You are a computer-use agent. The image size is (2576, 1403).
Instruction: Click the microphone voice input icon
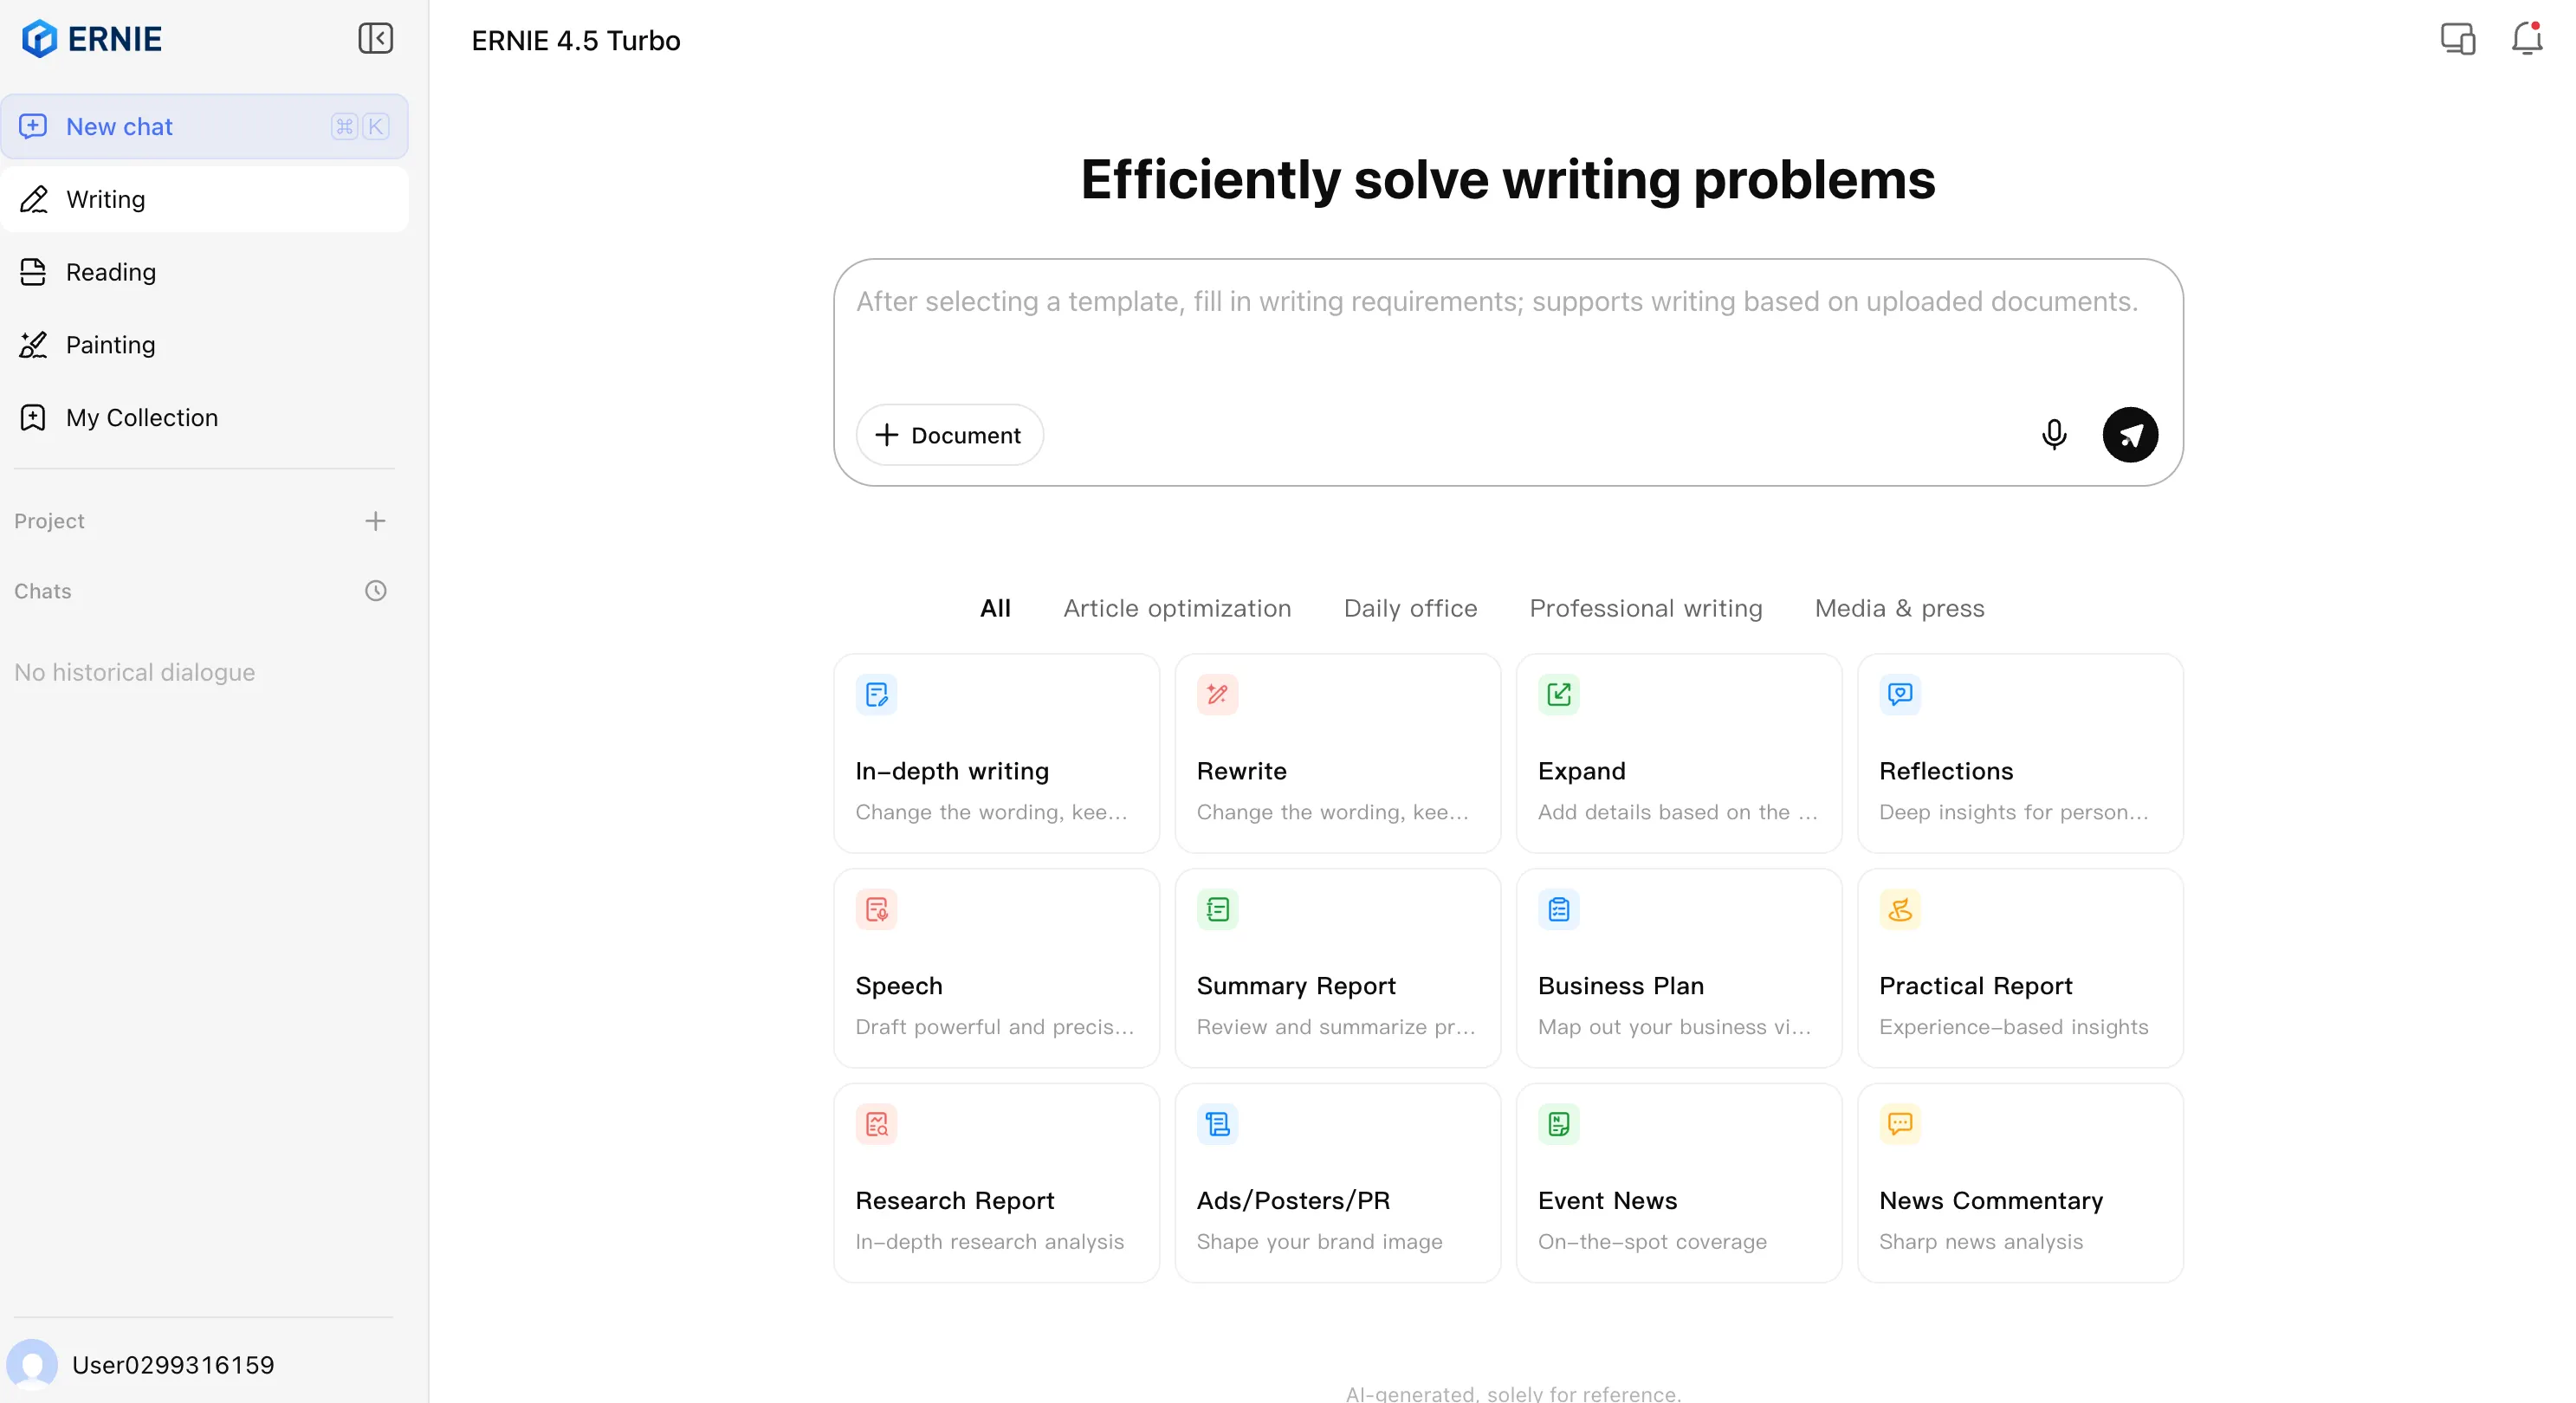[x=2053, y=434]
